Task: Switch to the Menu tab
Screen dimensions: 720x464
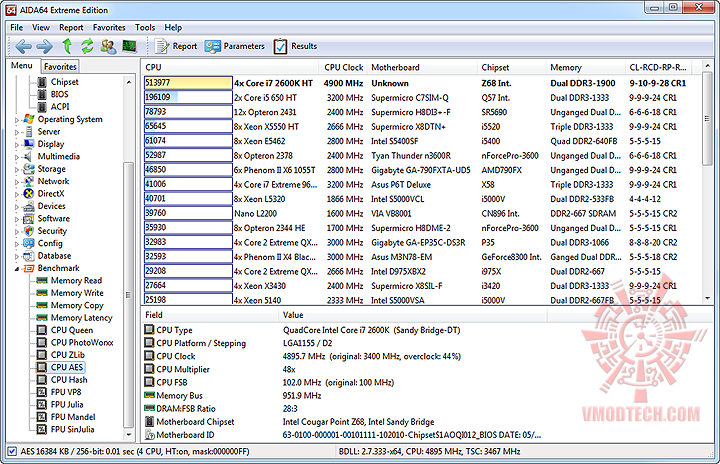Action: (x=22, y=66)
